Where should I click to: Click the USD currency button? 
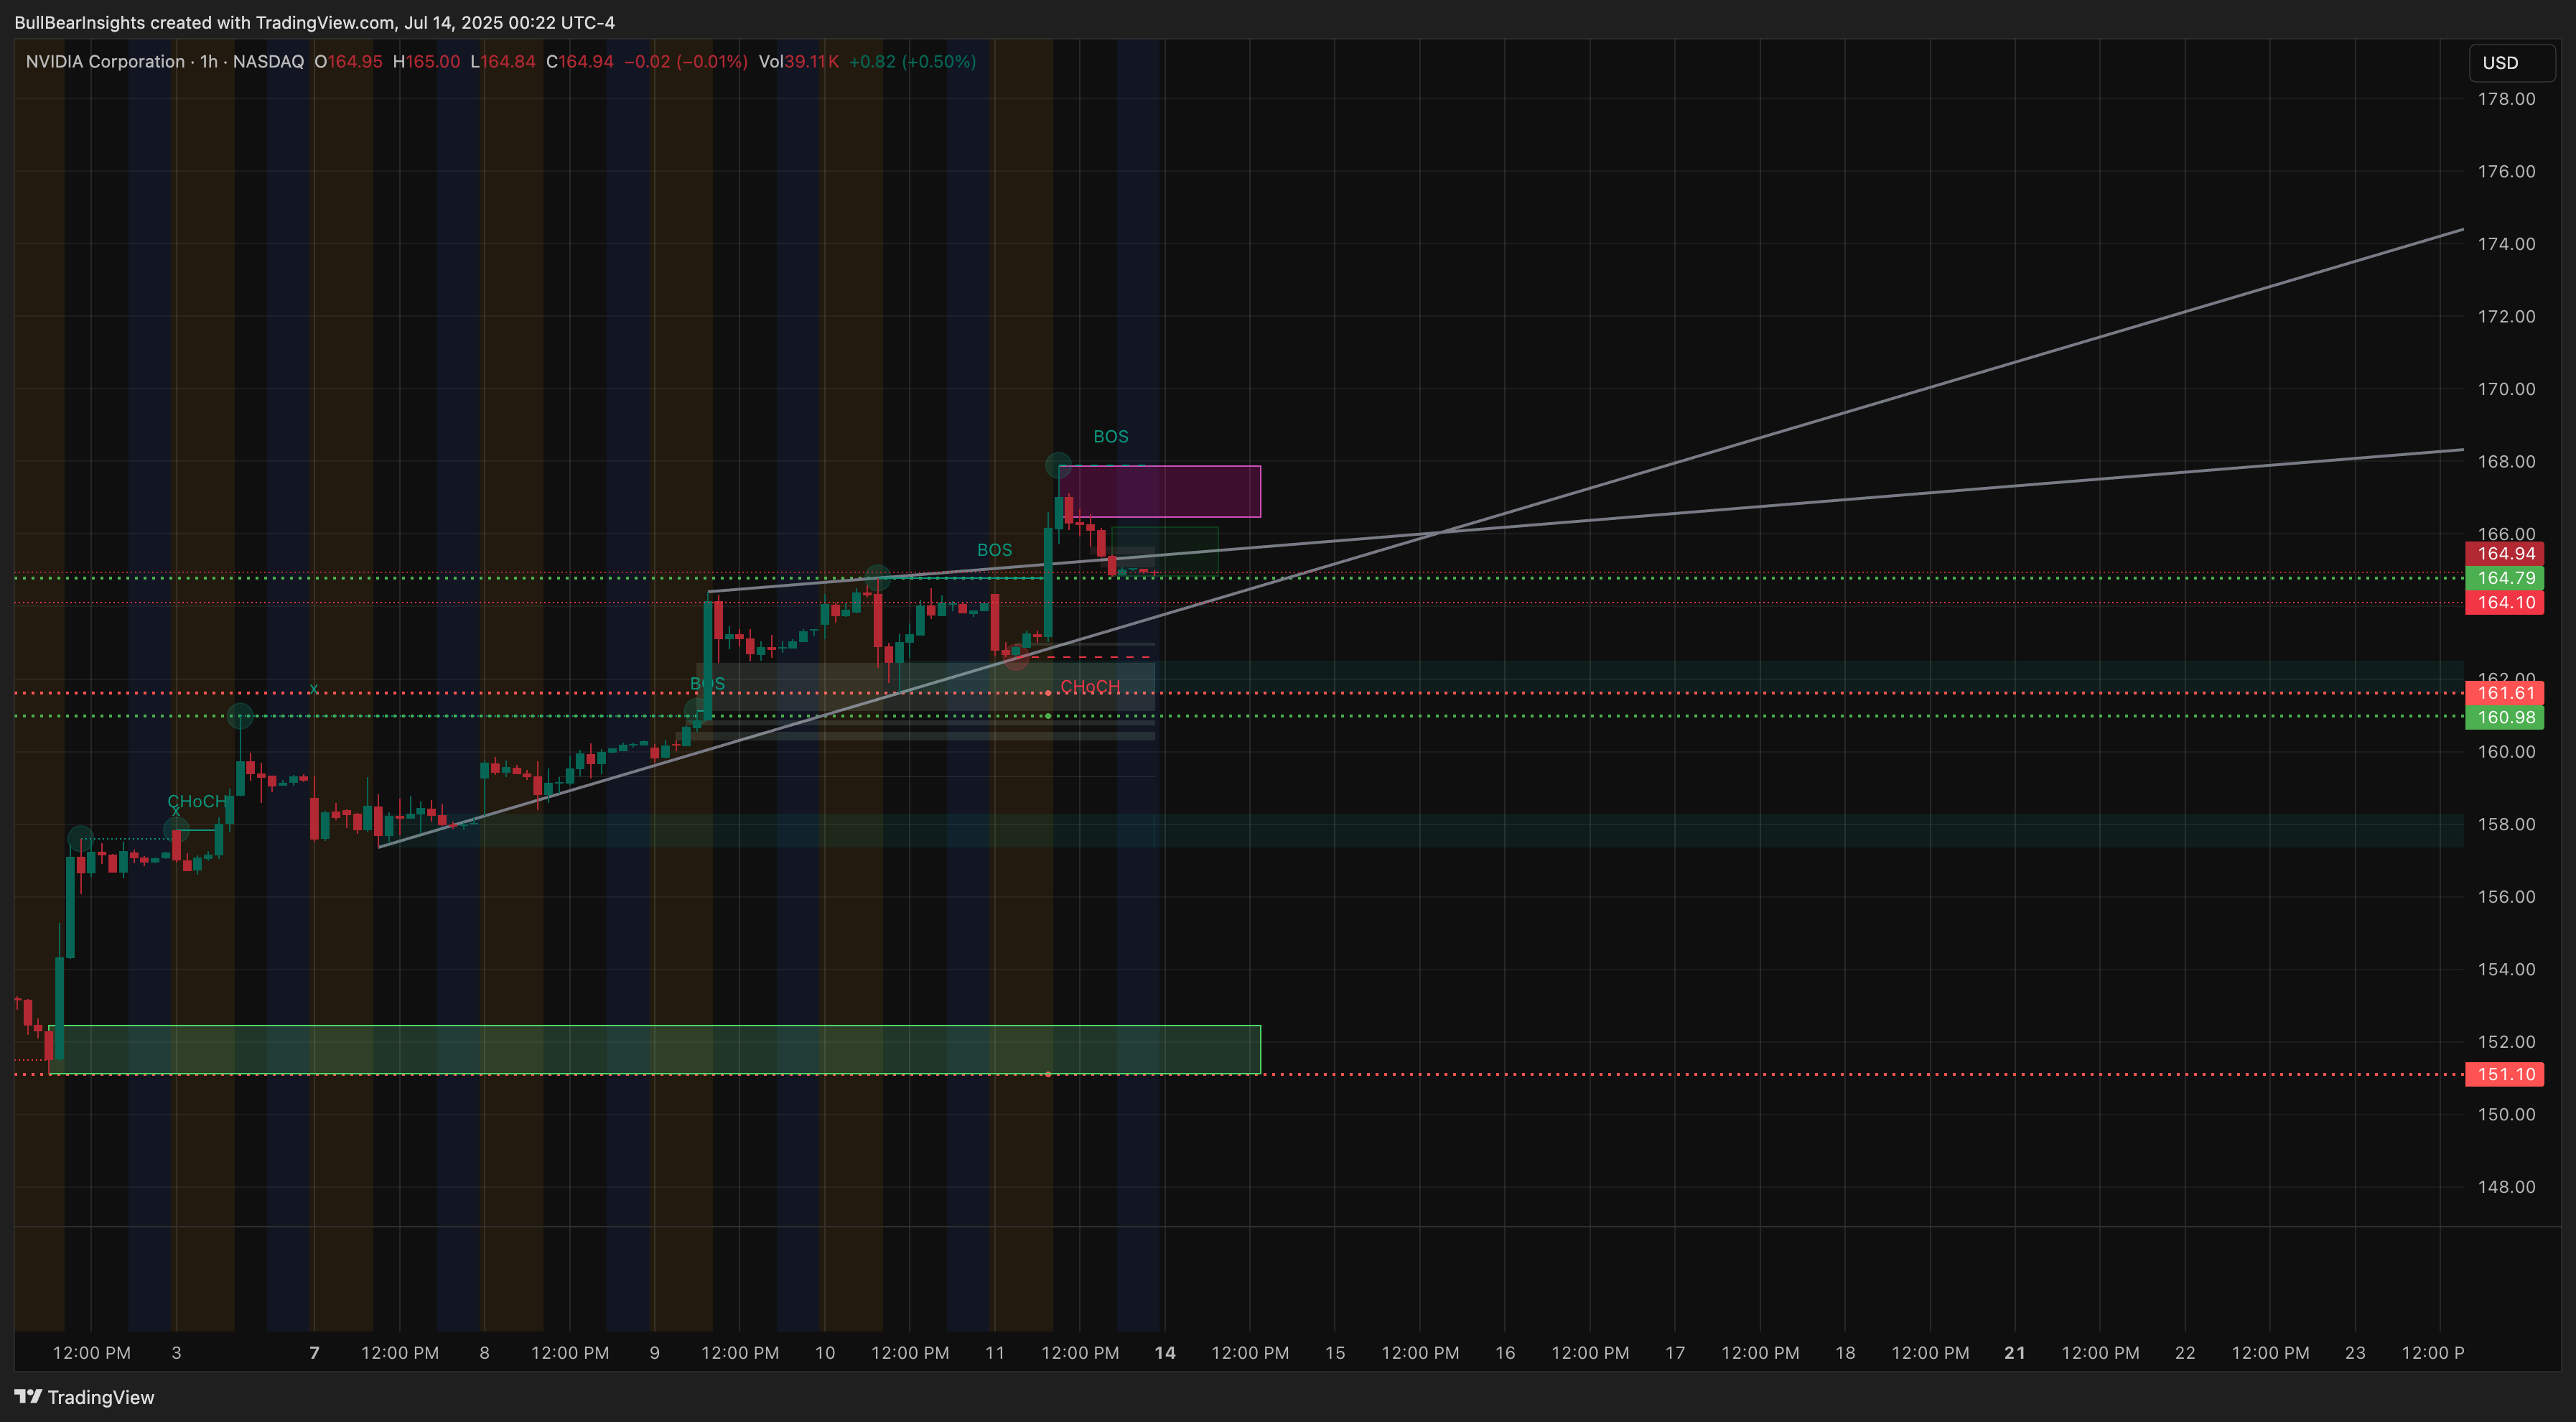click(2511, 63)
